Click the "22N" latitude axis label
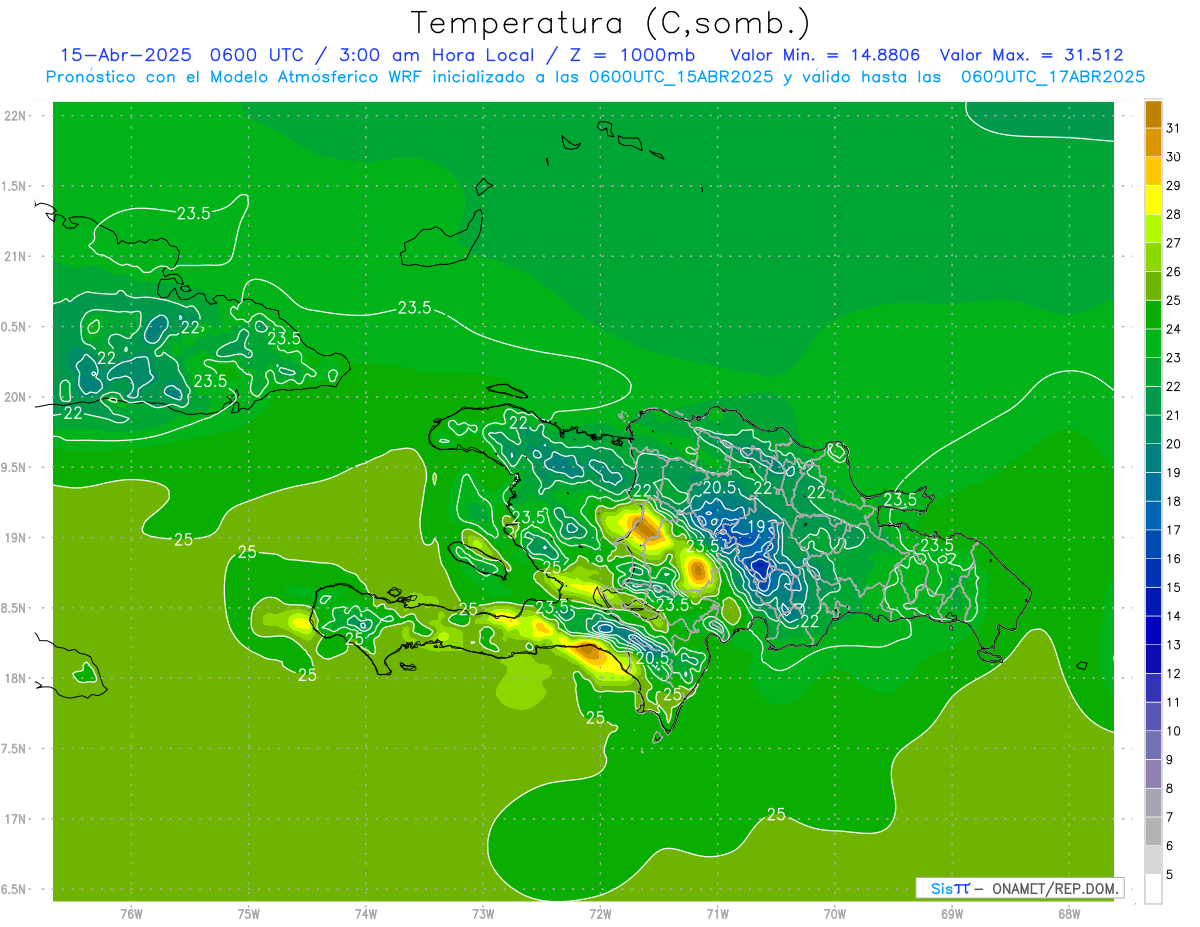 (15, 116)
